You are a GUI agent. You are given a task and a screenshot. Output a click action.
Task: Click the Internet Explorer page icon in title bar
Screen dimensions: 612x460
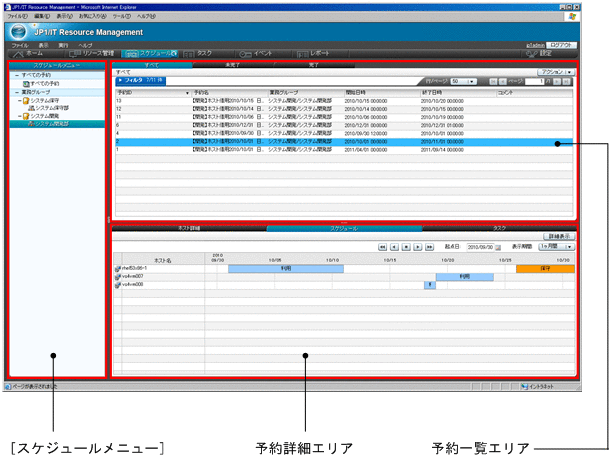point(7,7)
